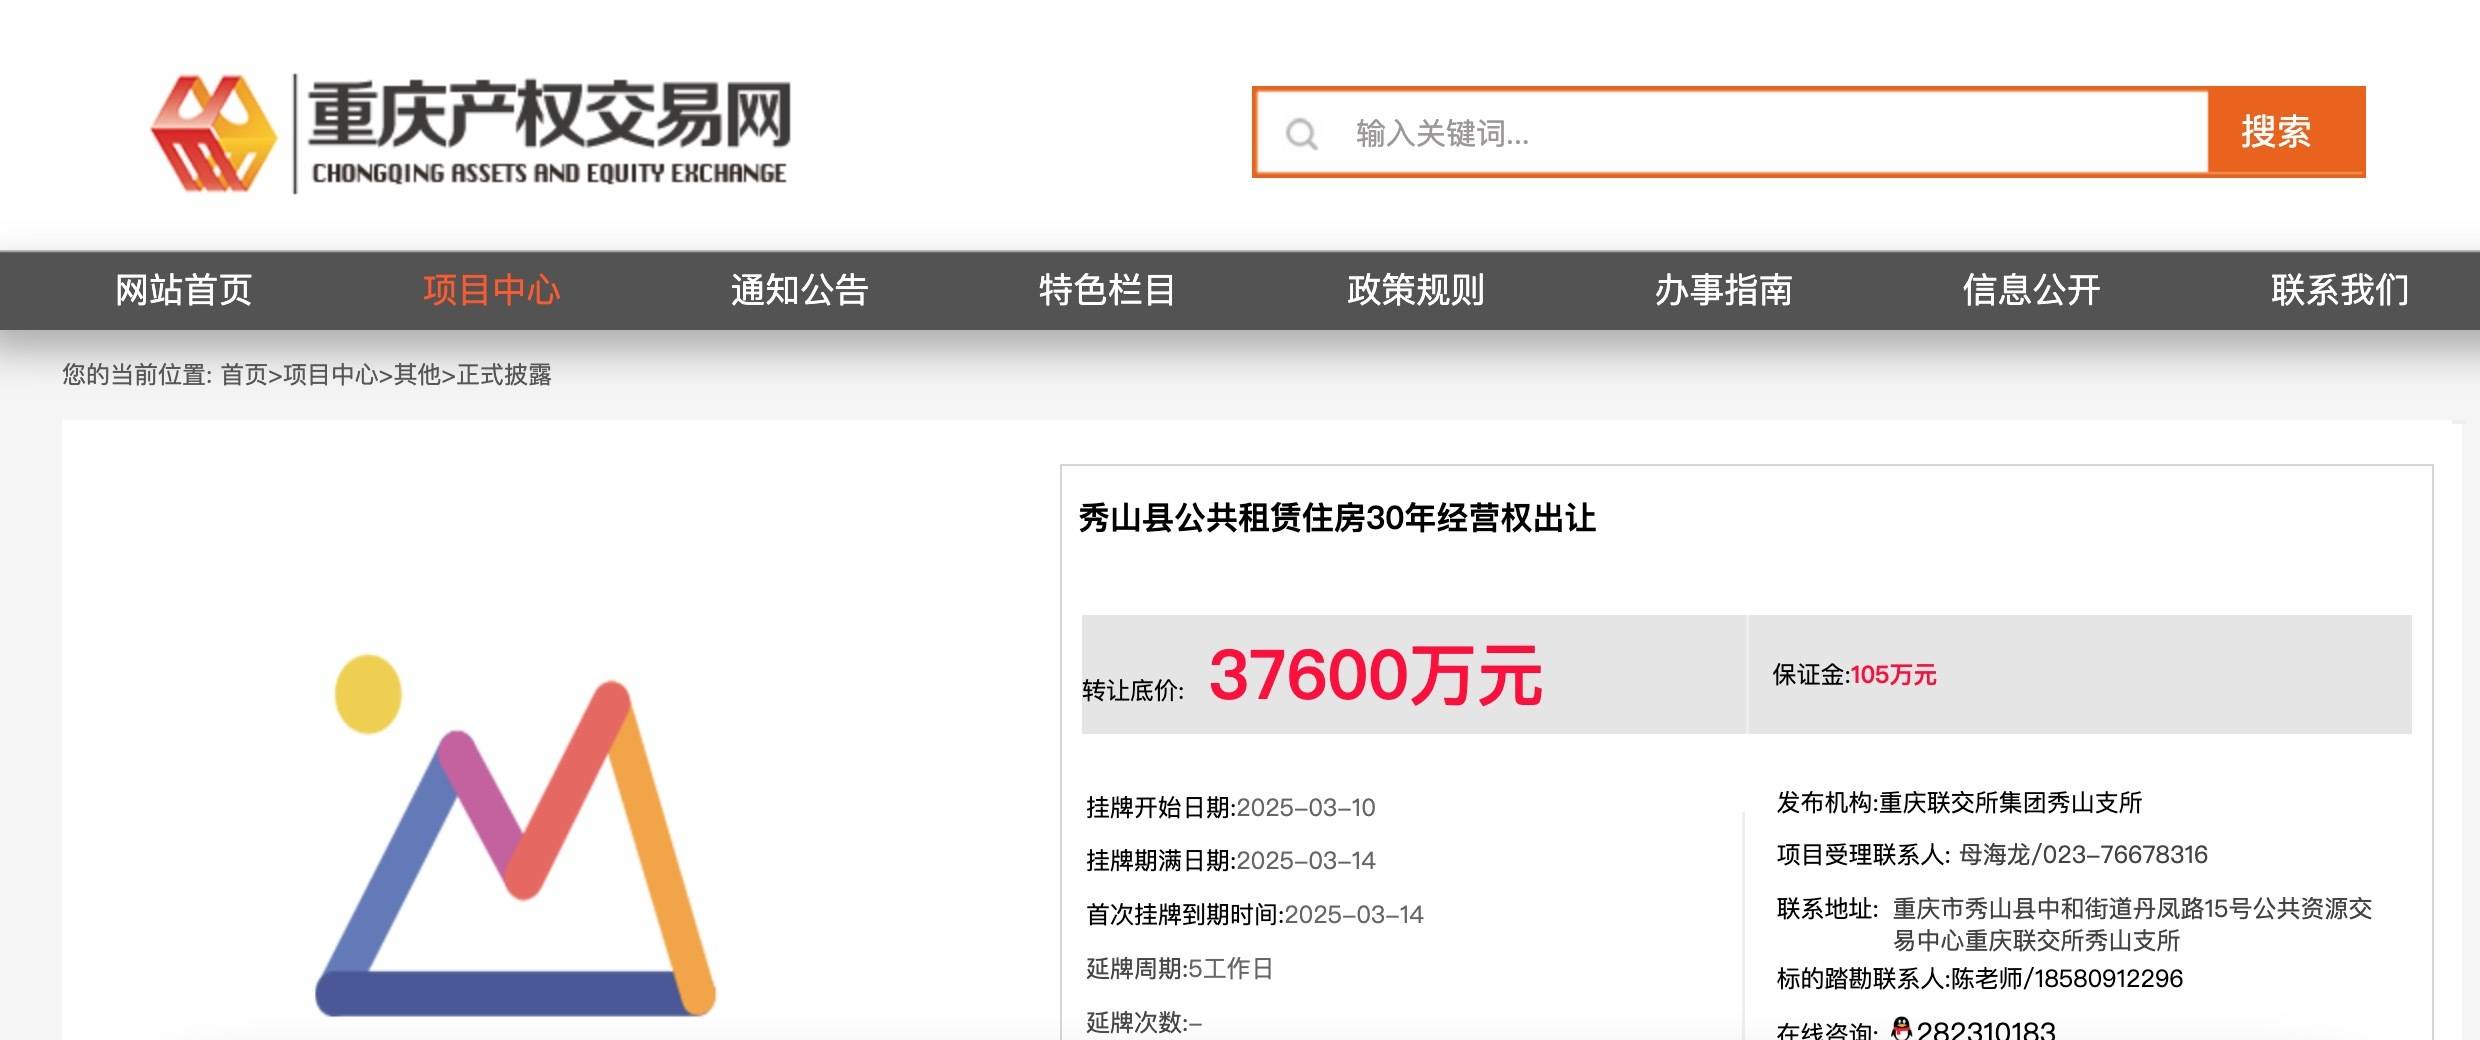Click the Chongqing exchange logo icon
The image size is (2480, 1040).
[214, 133]
